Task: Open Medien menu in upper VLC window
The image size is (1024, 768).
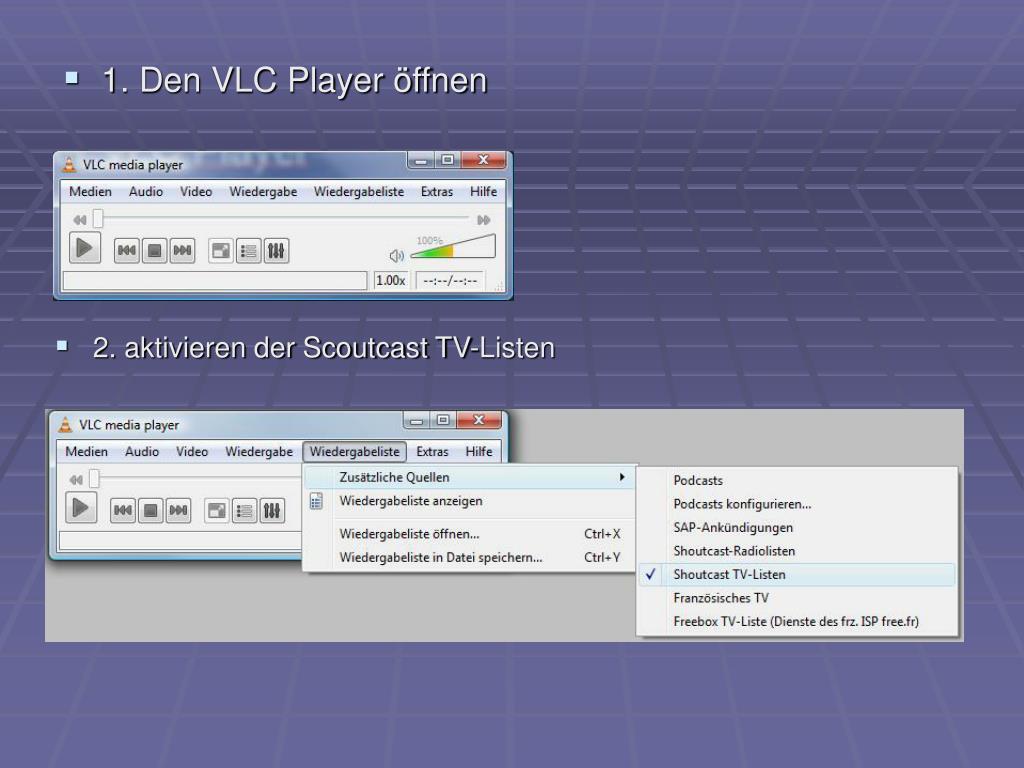Action: tap(90, 191)
